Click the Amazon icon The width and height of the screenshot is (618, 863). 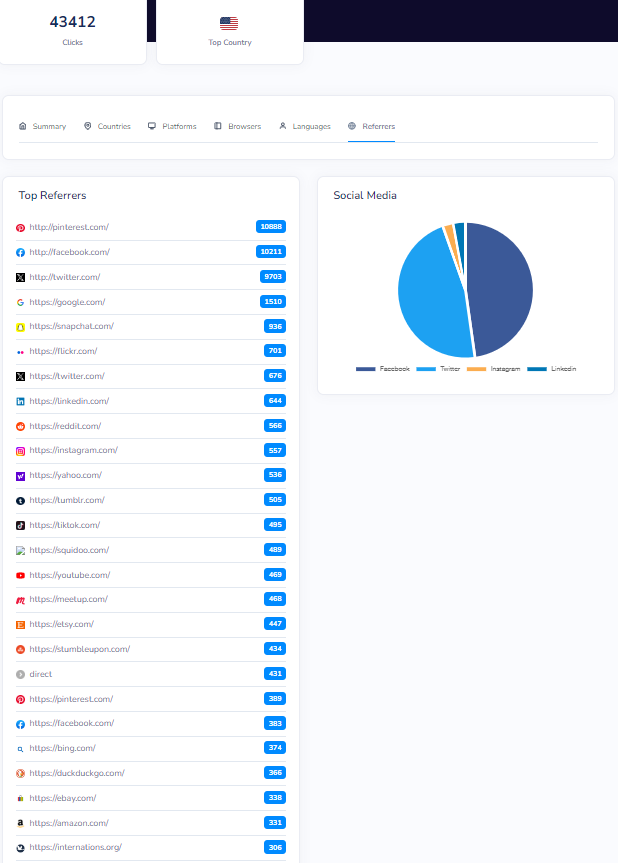(20, 823)
